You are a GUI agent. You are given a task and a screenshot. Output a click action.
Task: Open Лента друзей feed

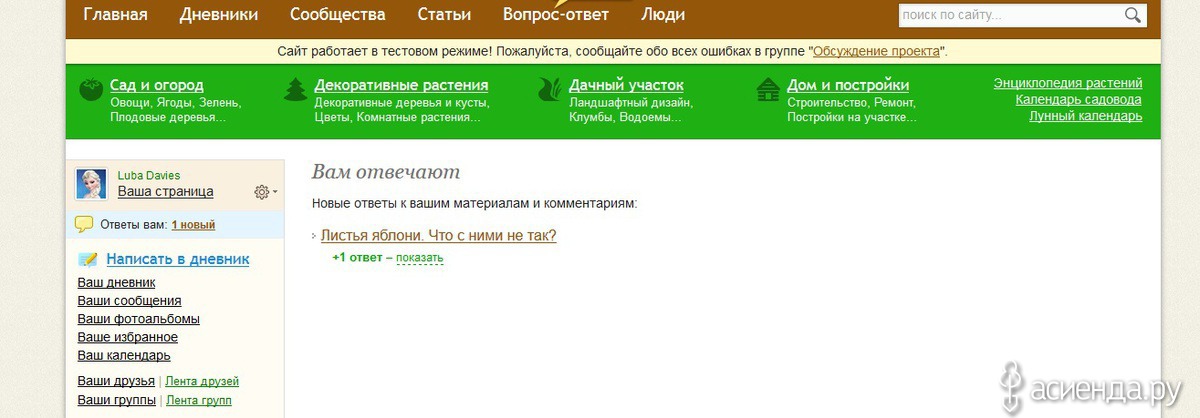[x=202, y=381]
